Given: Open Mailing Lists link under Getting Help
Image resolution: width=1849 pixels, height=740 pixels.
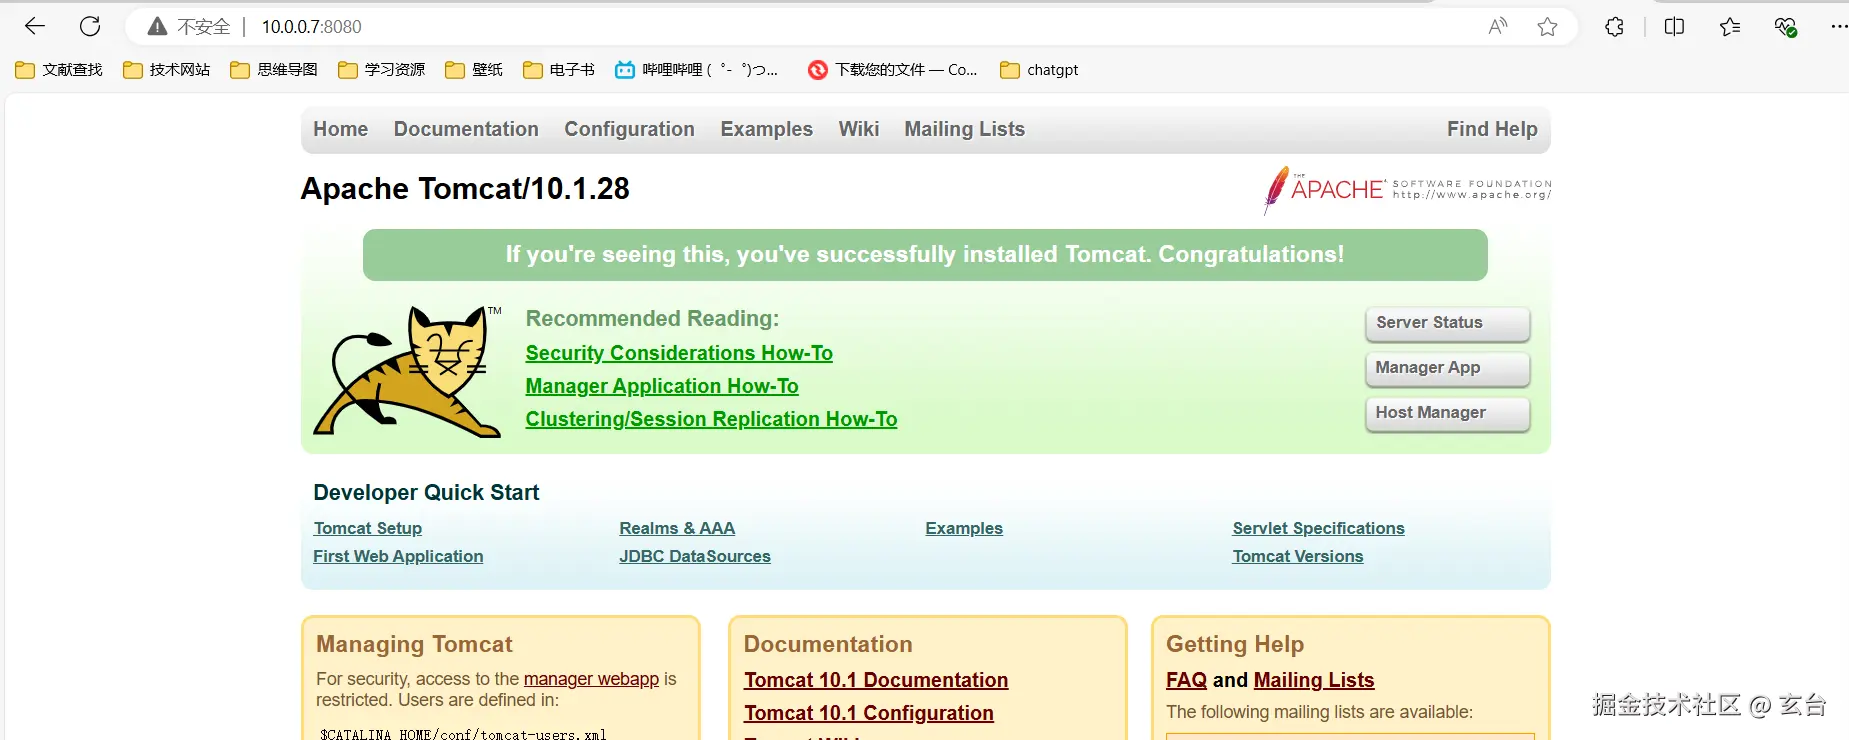Looking at the screenshot, I should (1314, 680).
